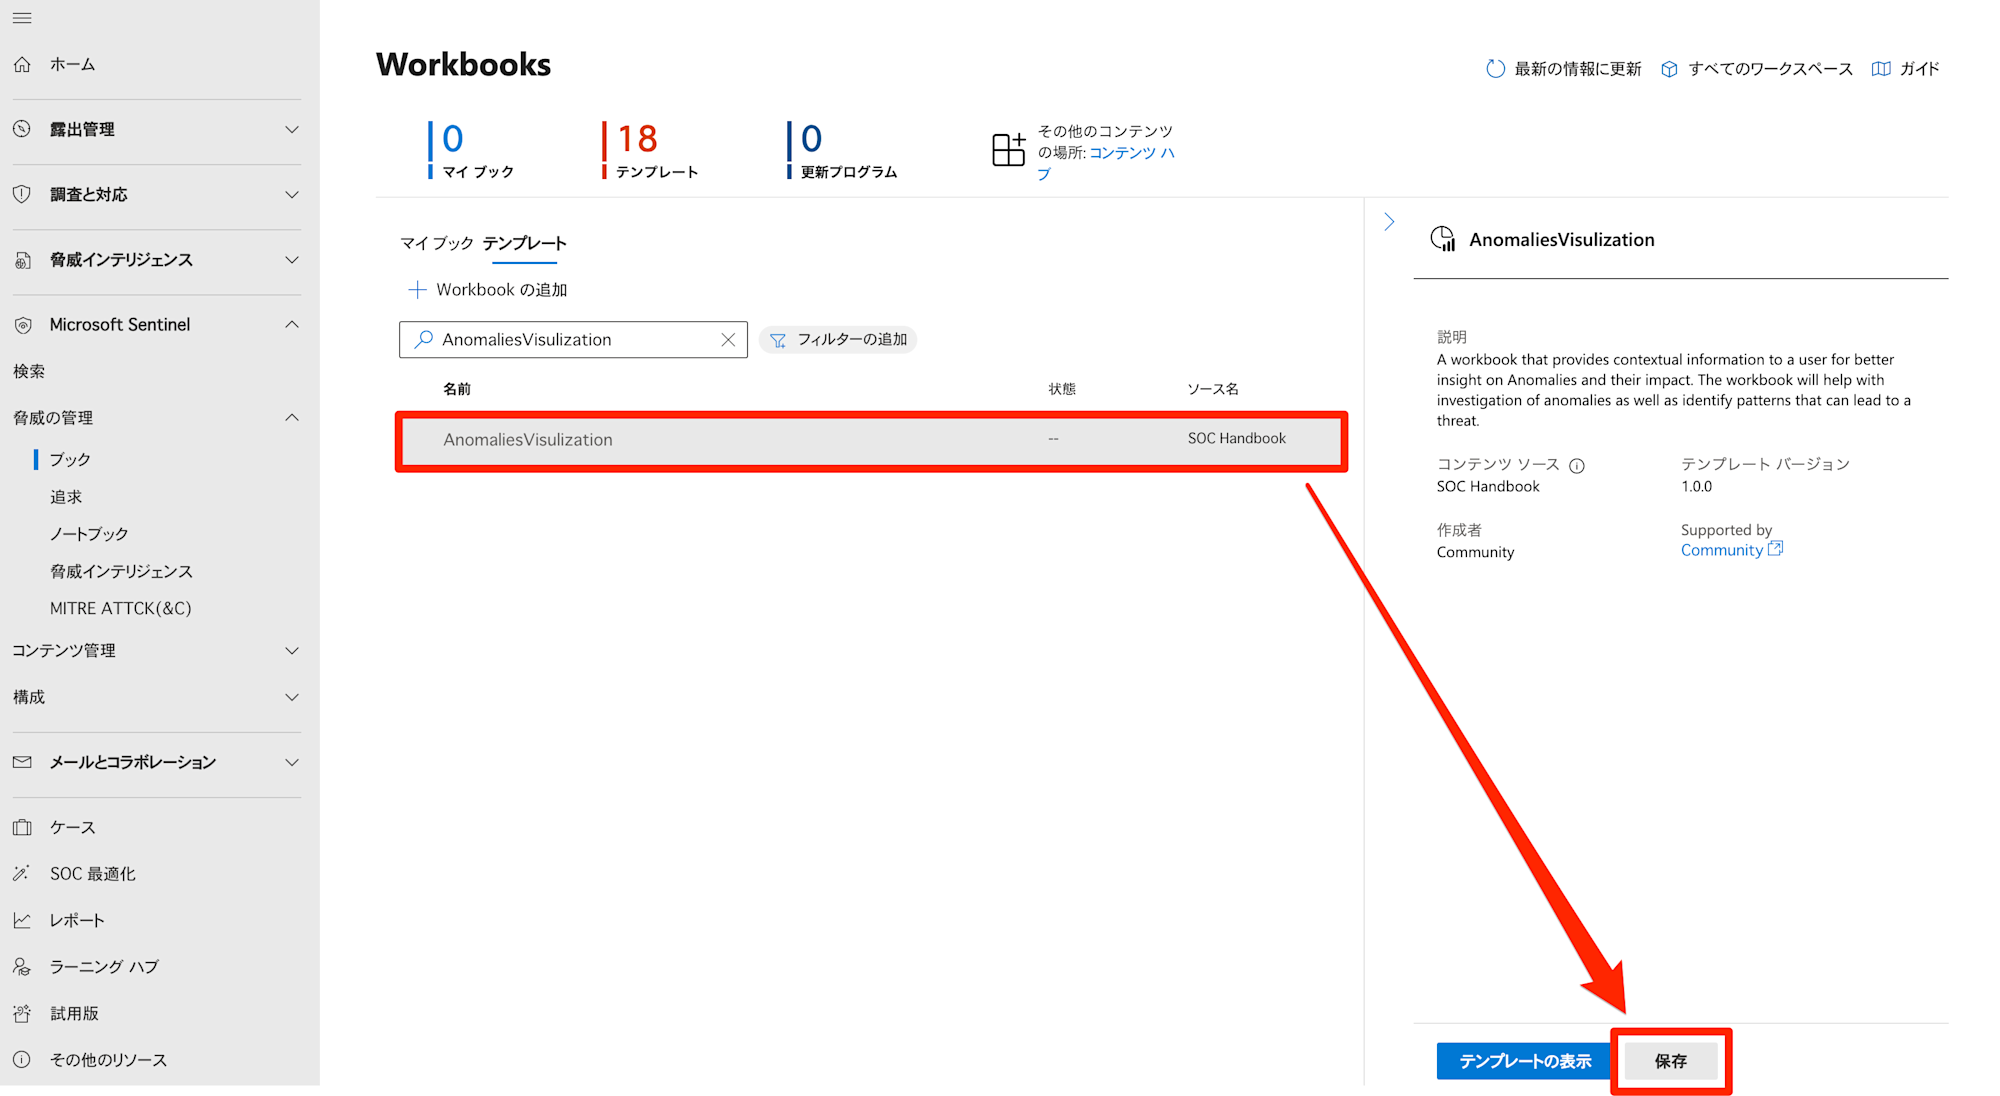Image resolution: width=2000 pixels, height=1096 pixels.
Task: Expand the 露出管理 section
Action: [292, 129]
